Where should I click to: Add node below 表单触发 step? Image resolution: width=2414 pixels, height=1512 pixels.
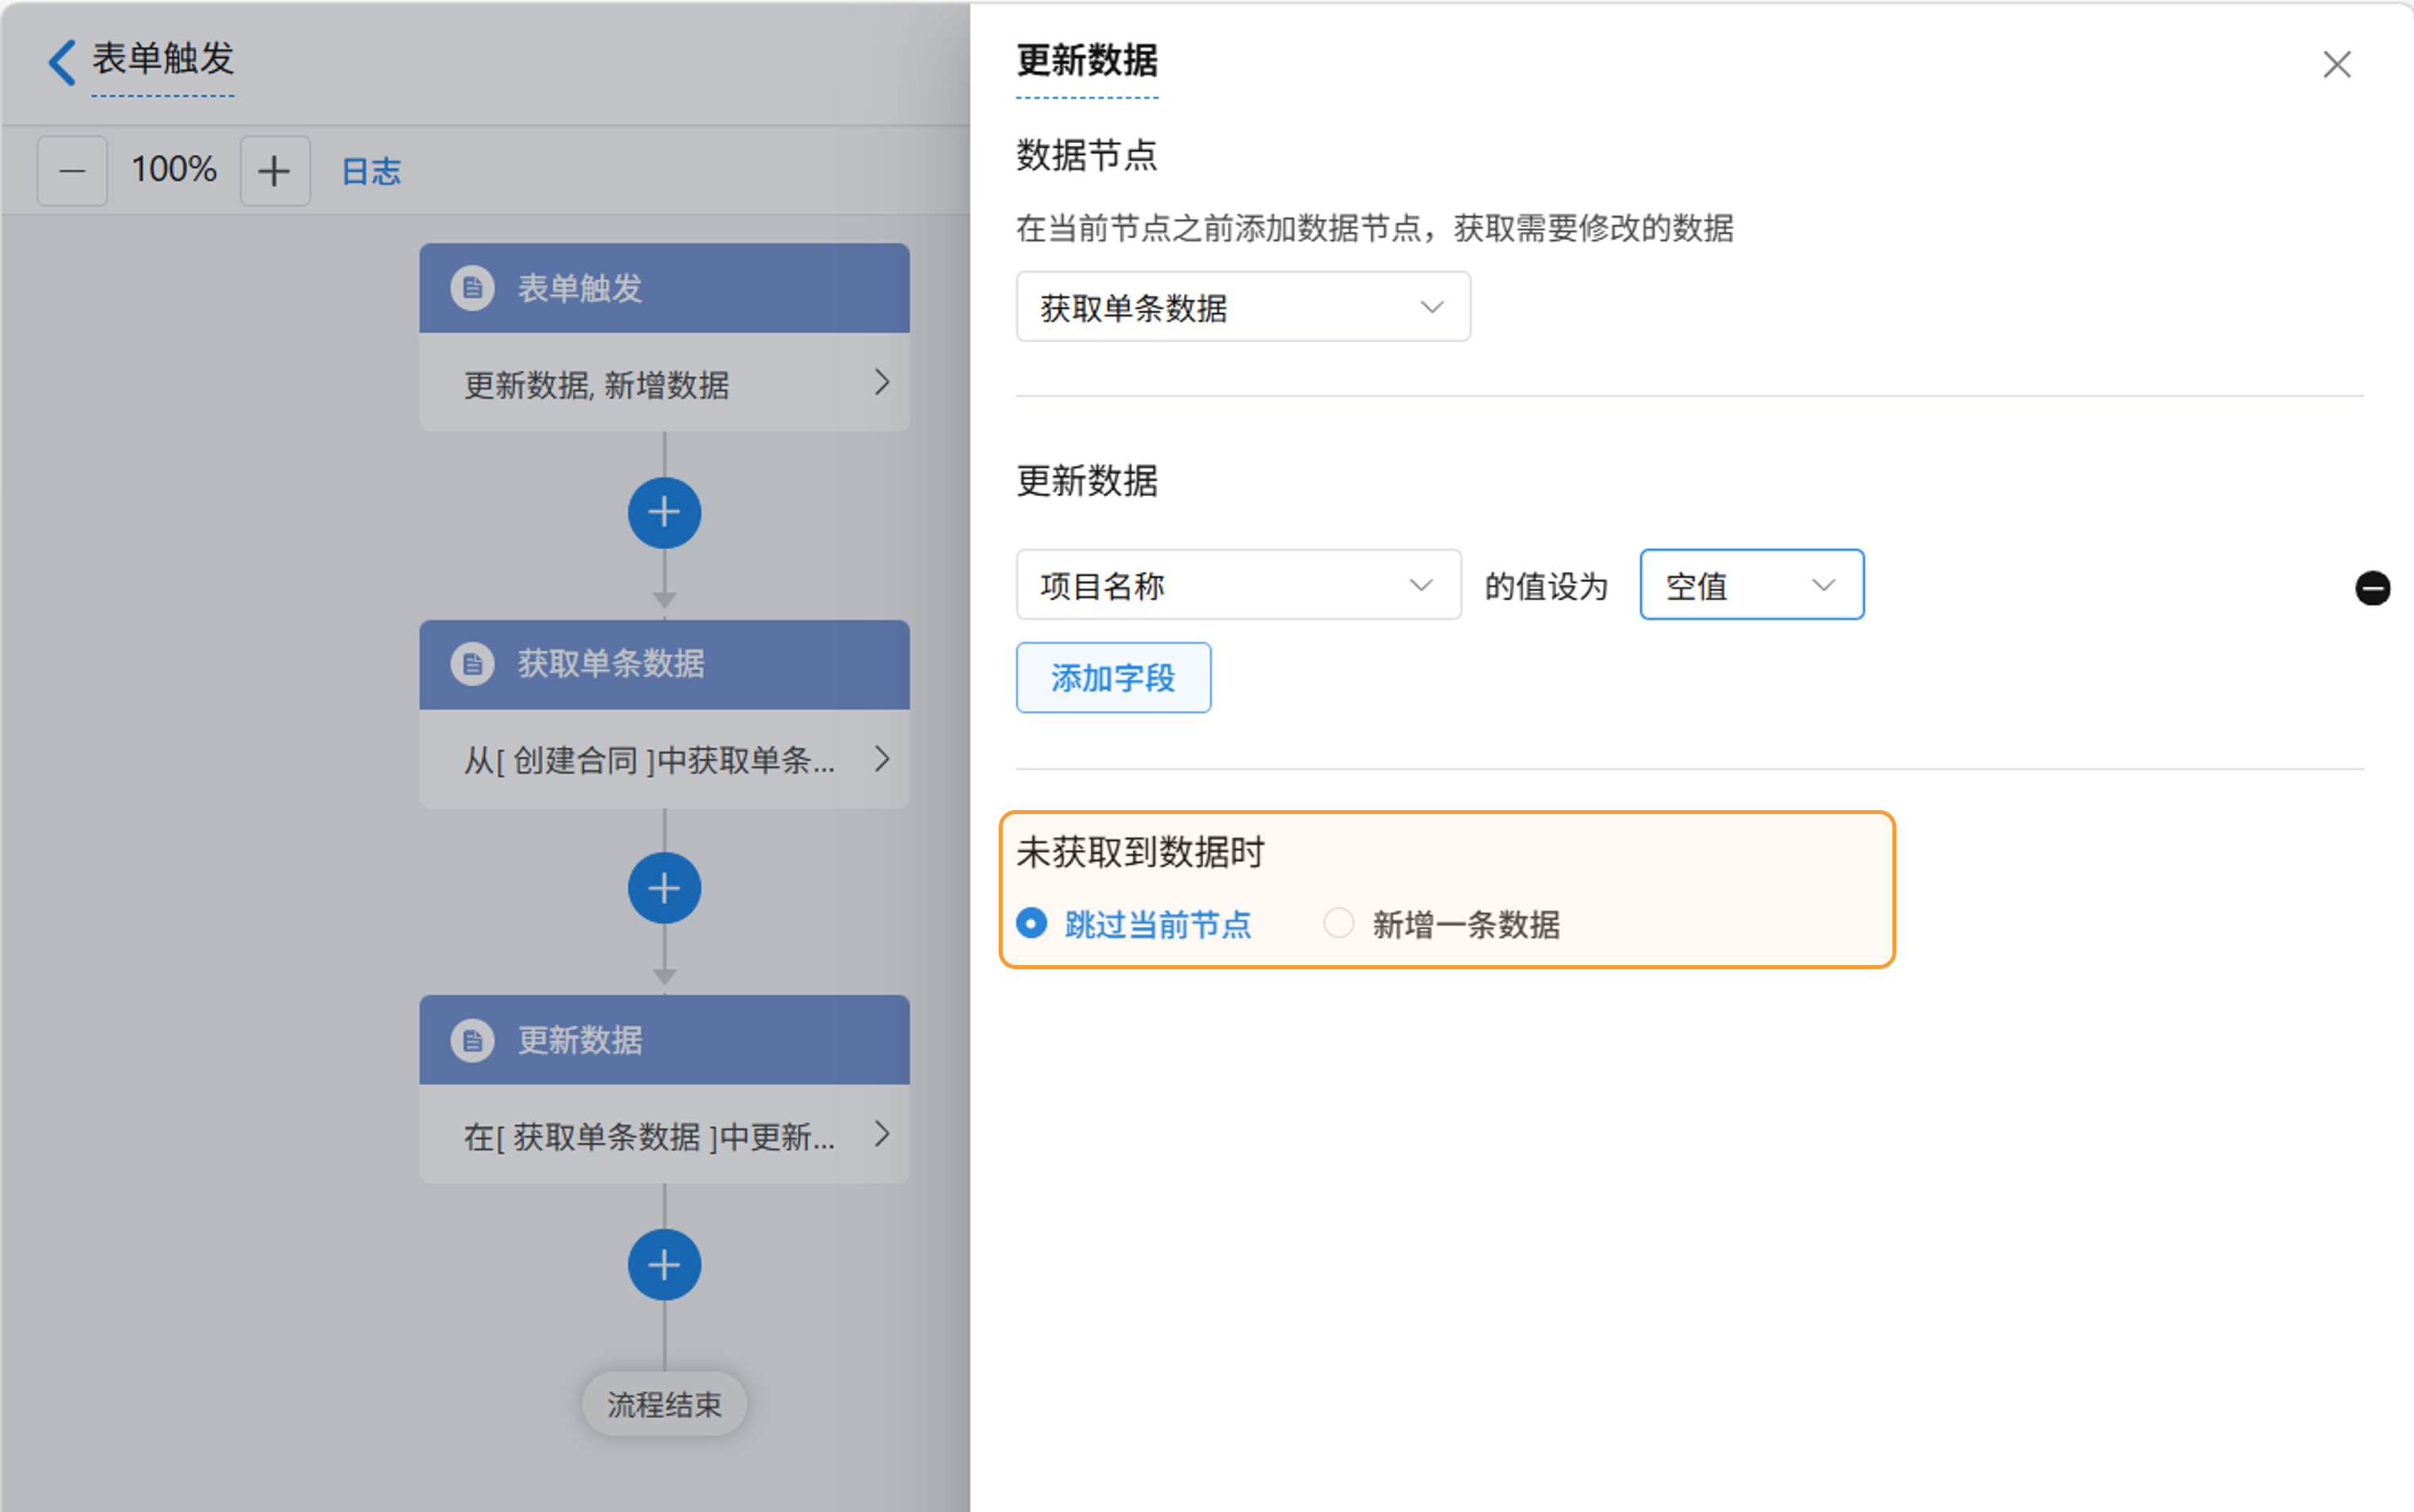click(664, 513)
